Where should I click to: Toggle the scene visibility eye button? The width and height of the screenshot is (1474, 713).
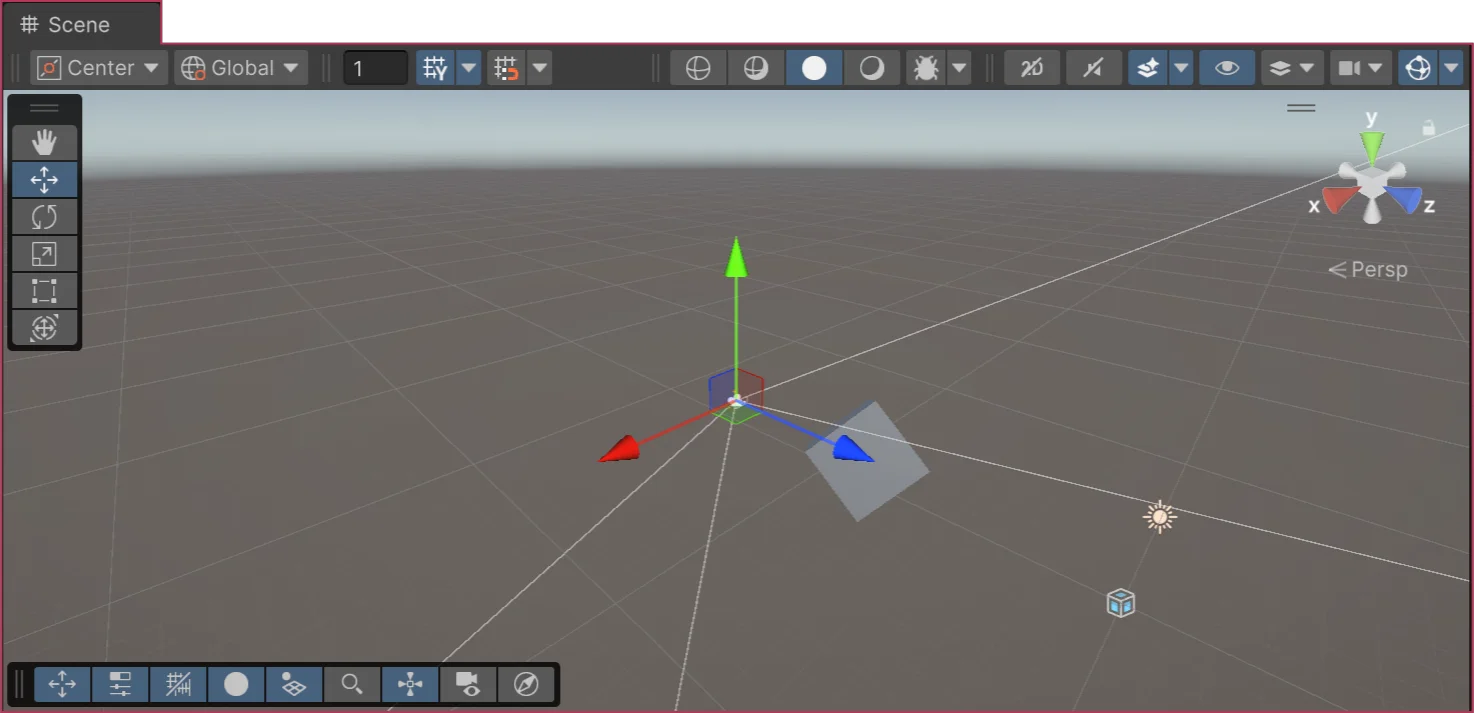click(1227, 68)
